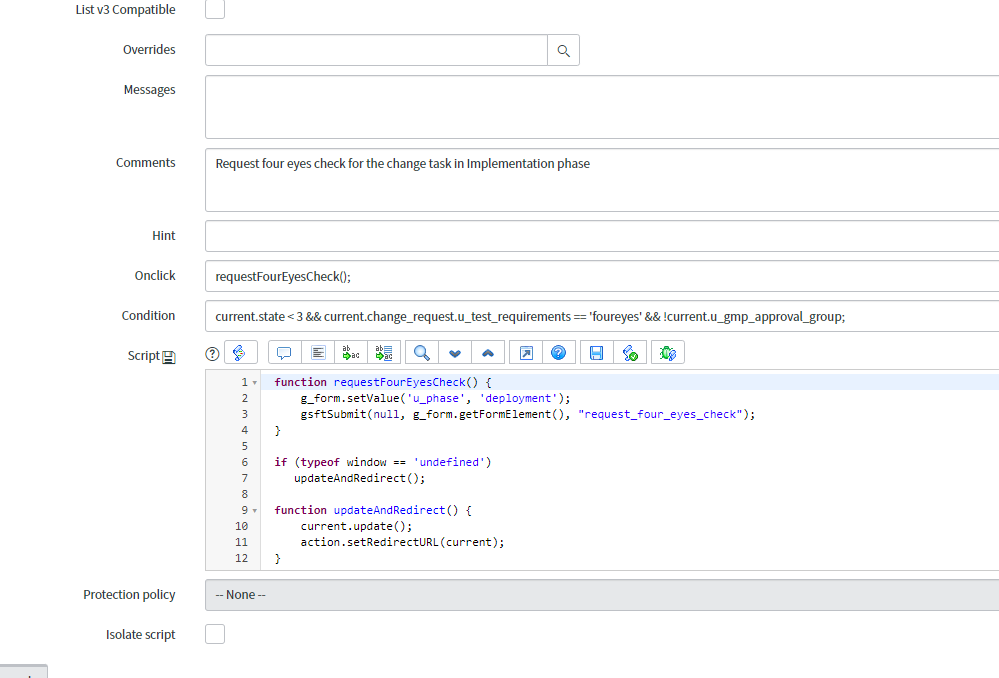
Task: Click line number 5 in the gutter
Action: tap(245, 446)
